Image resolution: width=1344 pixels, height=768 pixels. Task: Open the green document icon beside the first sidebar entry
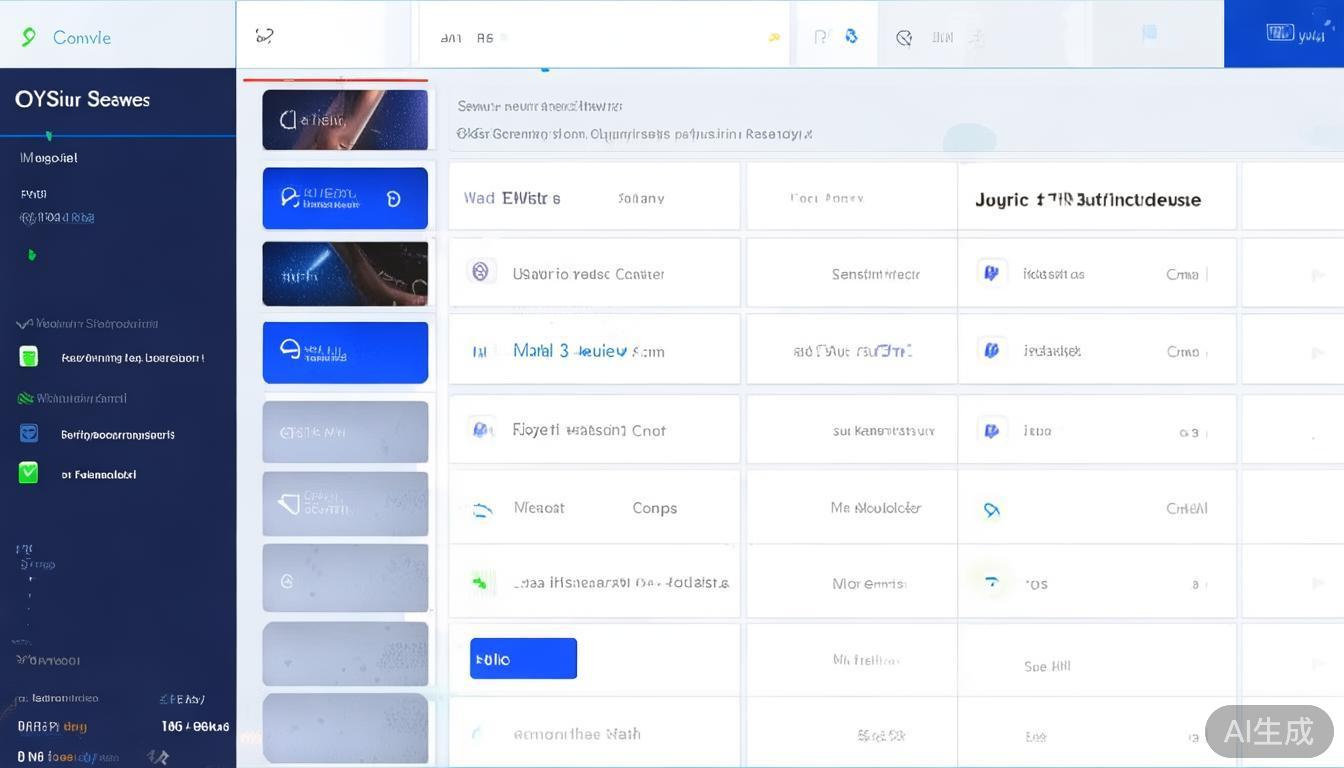pyautogui.click(x=28, y=356)
